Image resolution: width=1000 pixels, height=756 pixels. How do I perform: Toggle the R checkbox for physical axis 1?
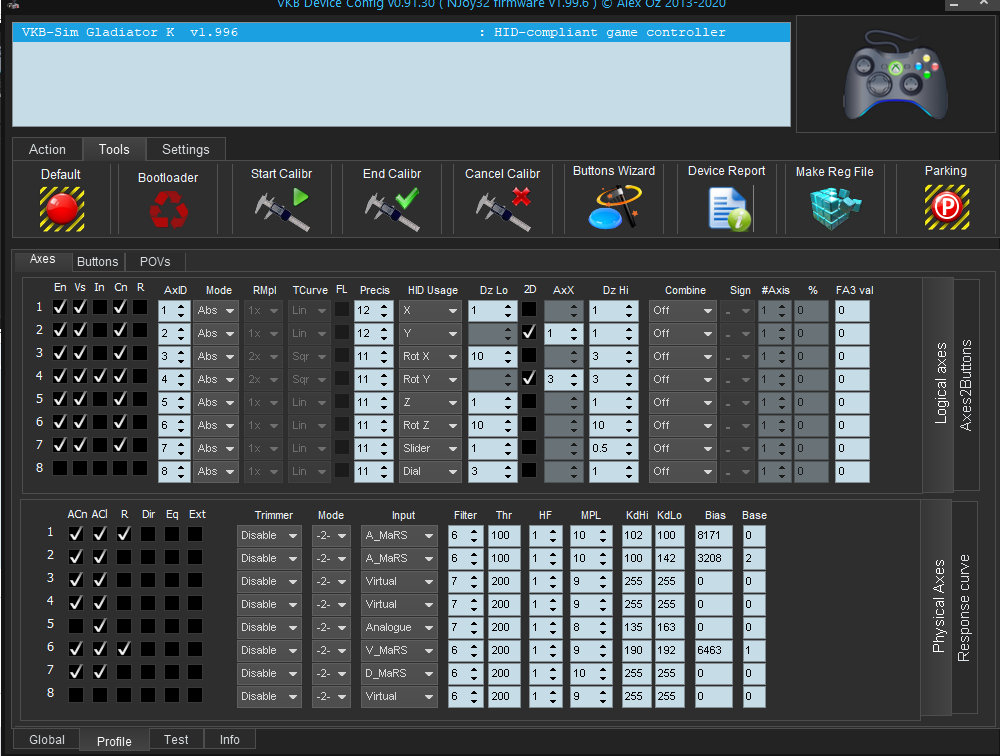pos(124,534)
